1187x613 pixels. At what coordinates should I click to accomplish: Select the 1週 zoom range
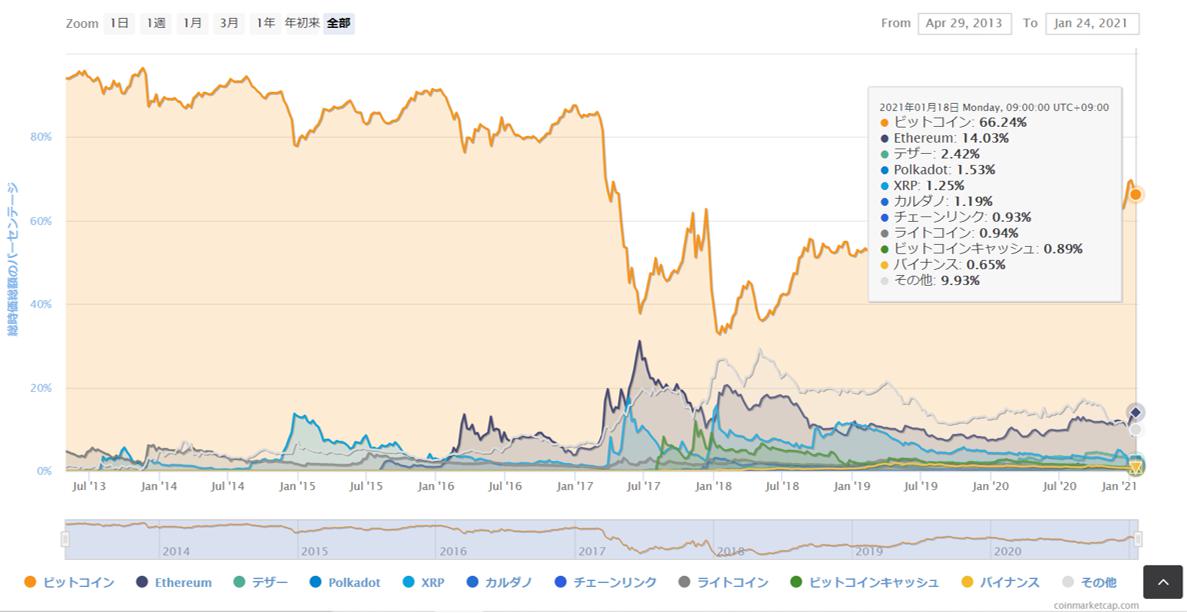[x=156, y=23]
